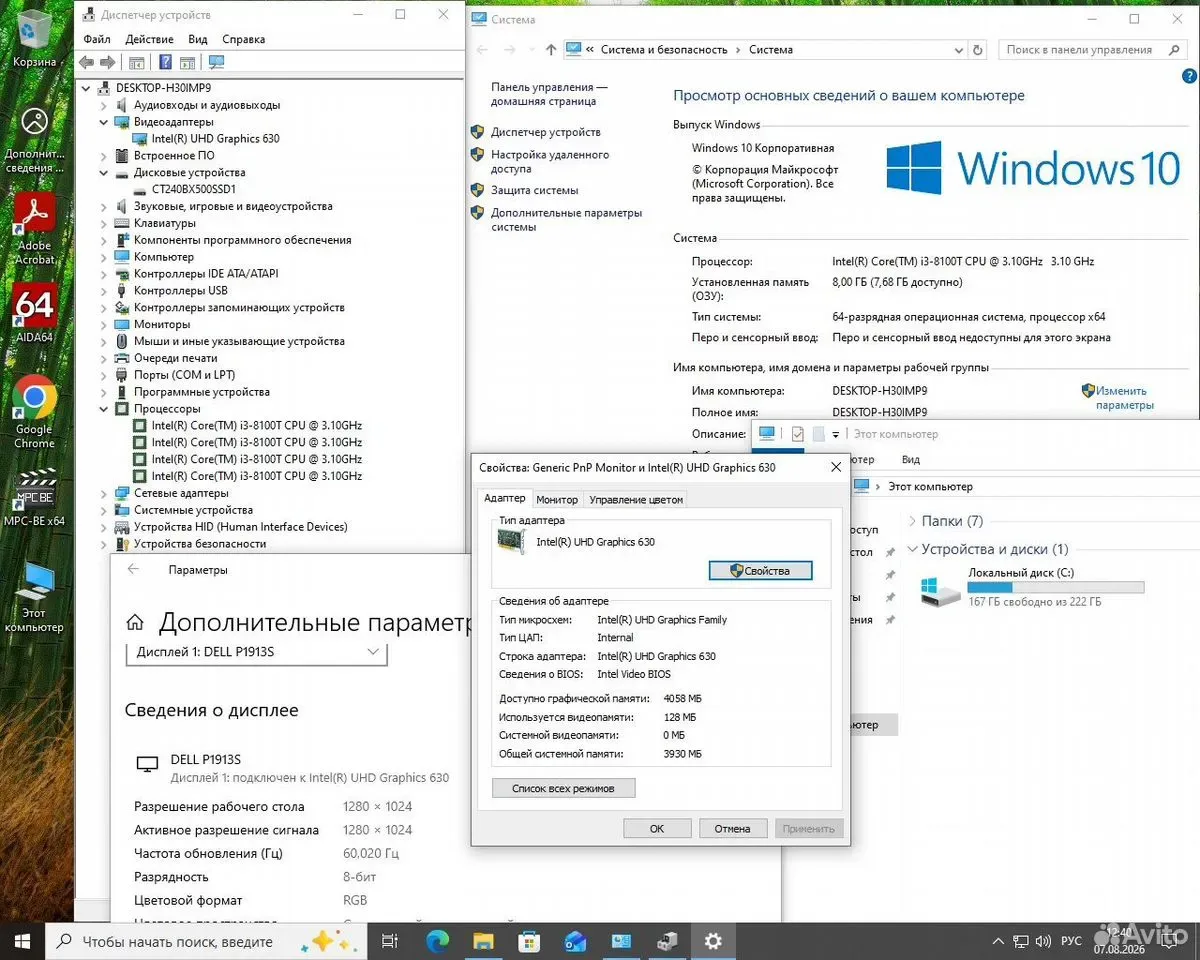Open the Вид tab in Explorer ribbon
The width and height of the screenshot is (1200, 960).
(911, 460)
